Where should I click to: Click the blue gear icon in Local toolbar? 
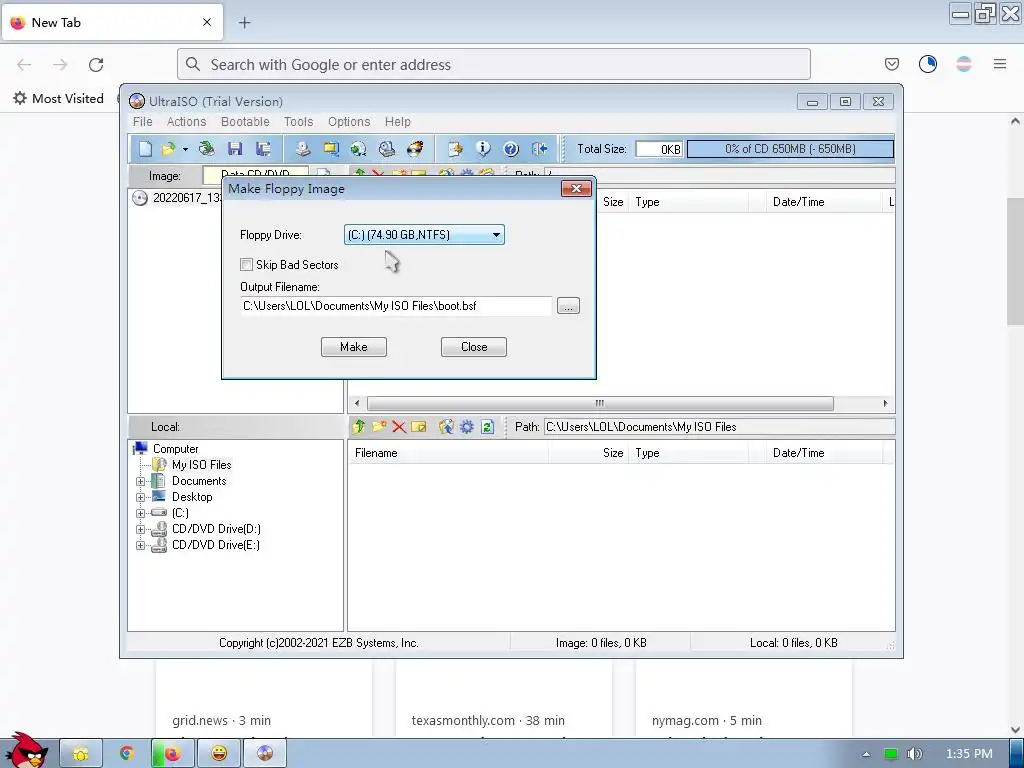coord(466,427)
